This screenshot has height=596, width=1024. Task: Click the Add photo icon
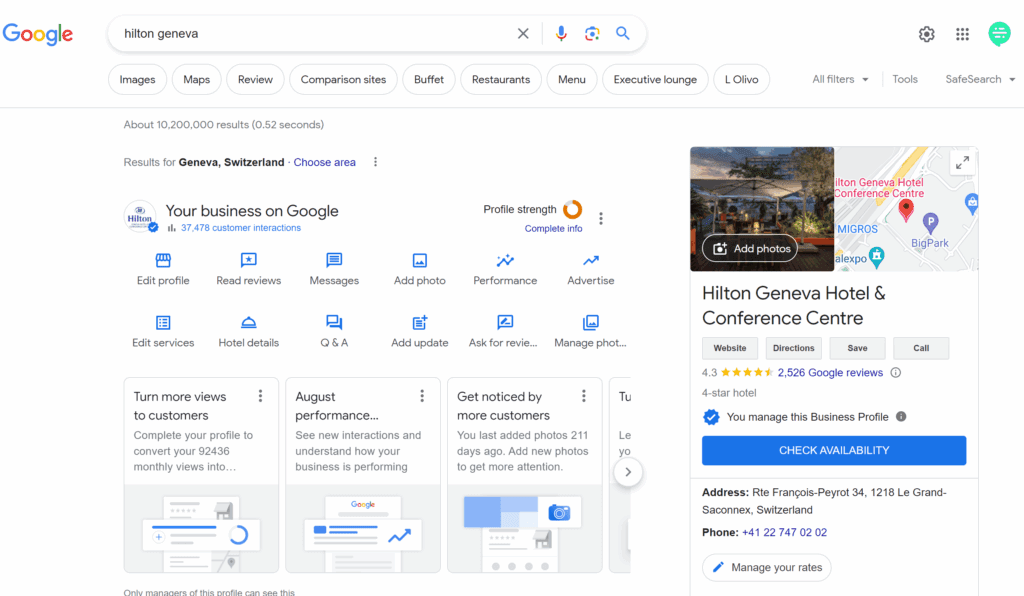(x=420, y=261)
